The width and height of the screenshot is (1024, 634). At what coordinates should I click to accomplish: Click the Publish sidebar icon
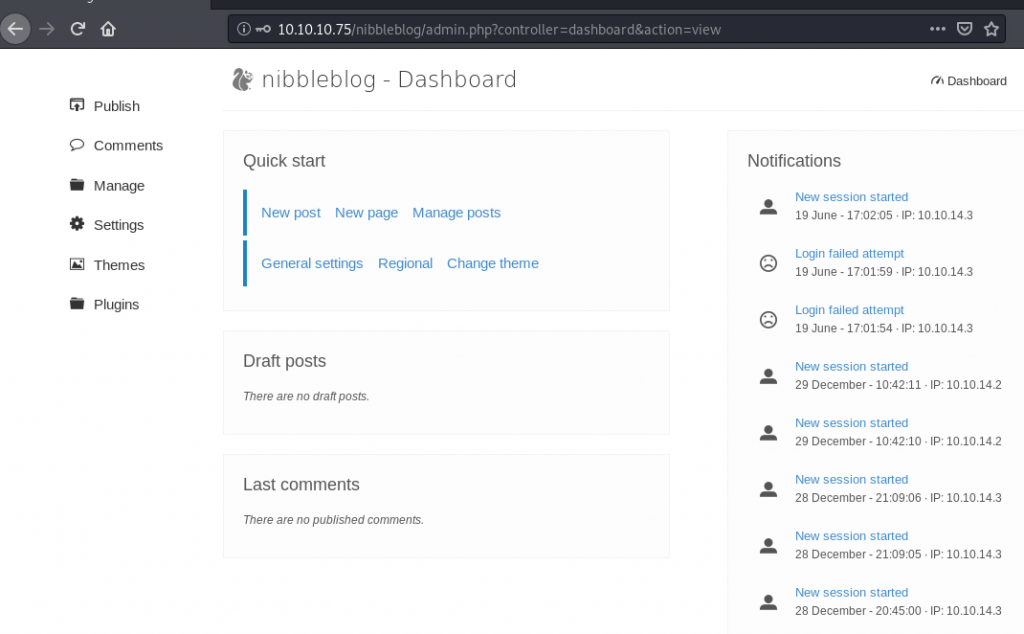77,104
